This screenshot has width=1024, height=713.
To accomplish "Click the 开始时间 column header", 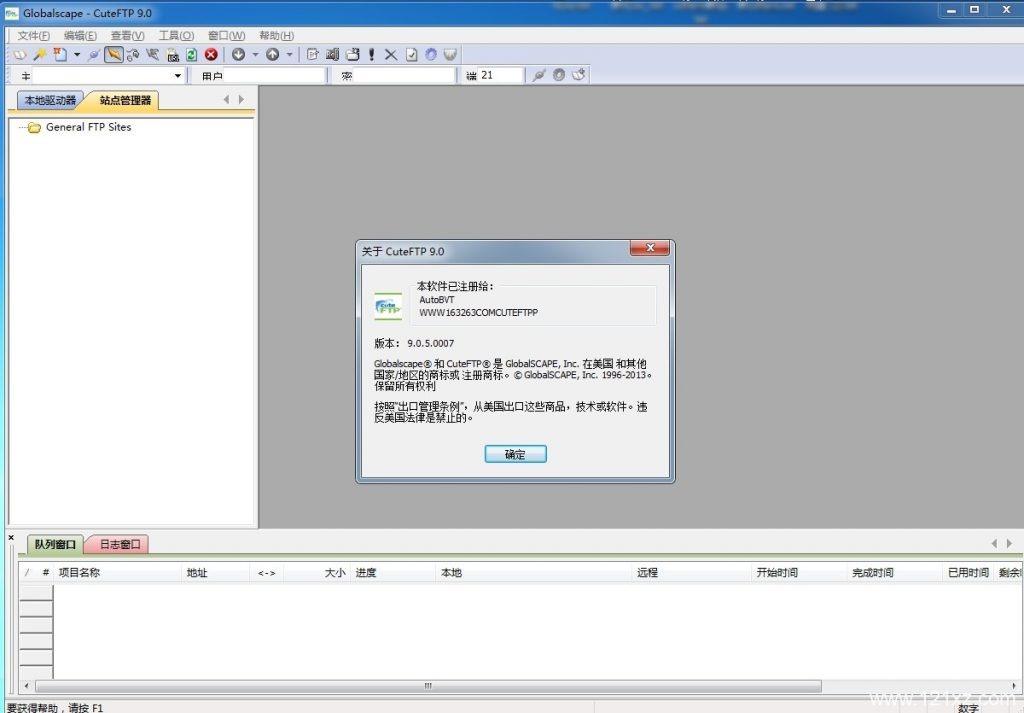I will pyautogui.click(x=799, y=573).
